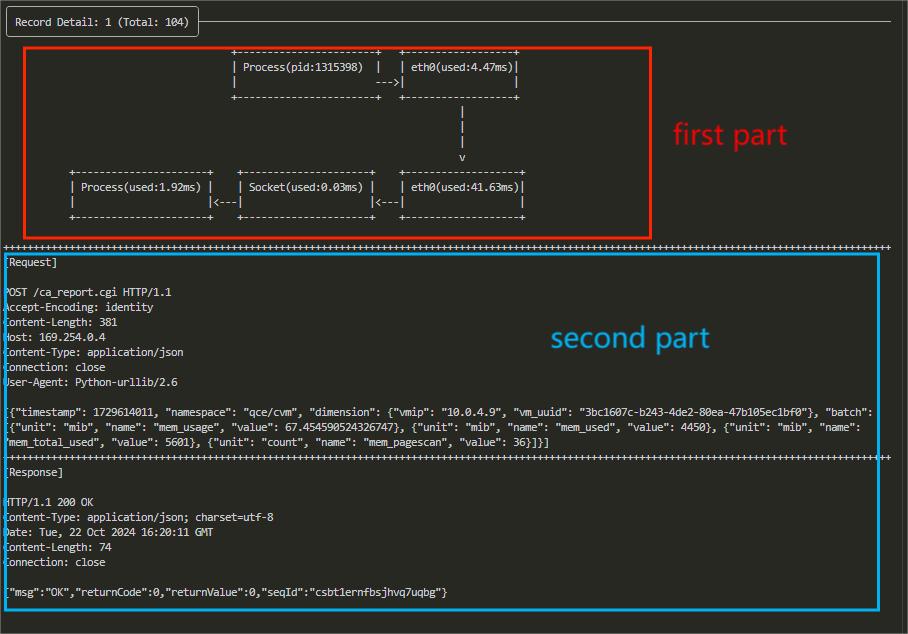The image size is (908, 634).
Task: Click the Record Detail: 1 (Total: 104) title
Action: pos(101,22)
